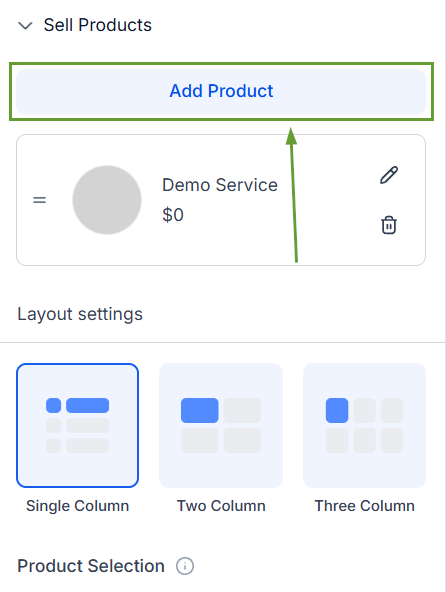
Task: Choose the Three Column layout
Action: (364, 425)
